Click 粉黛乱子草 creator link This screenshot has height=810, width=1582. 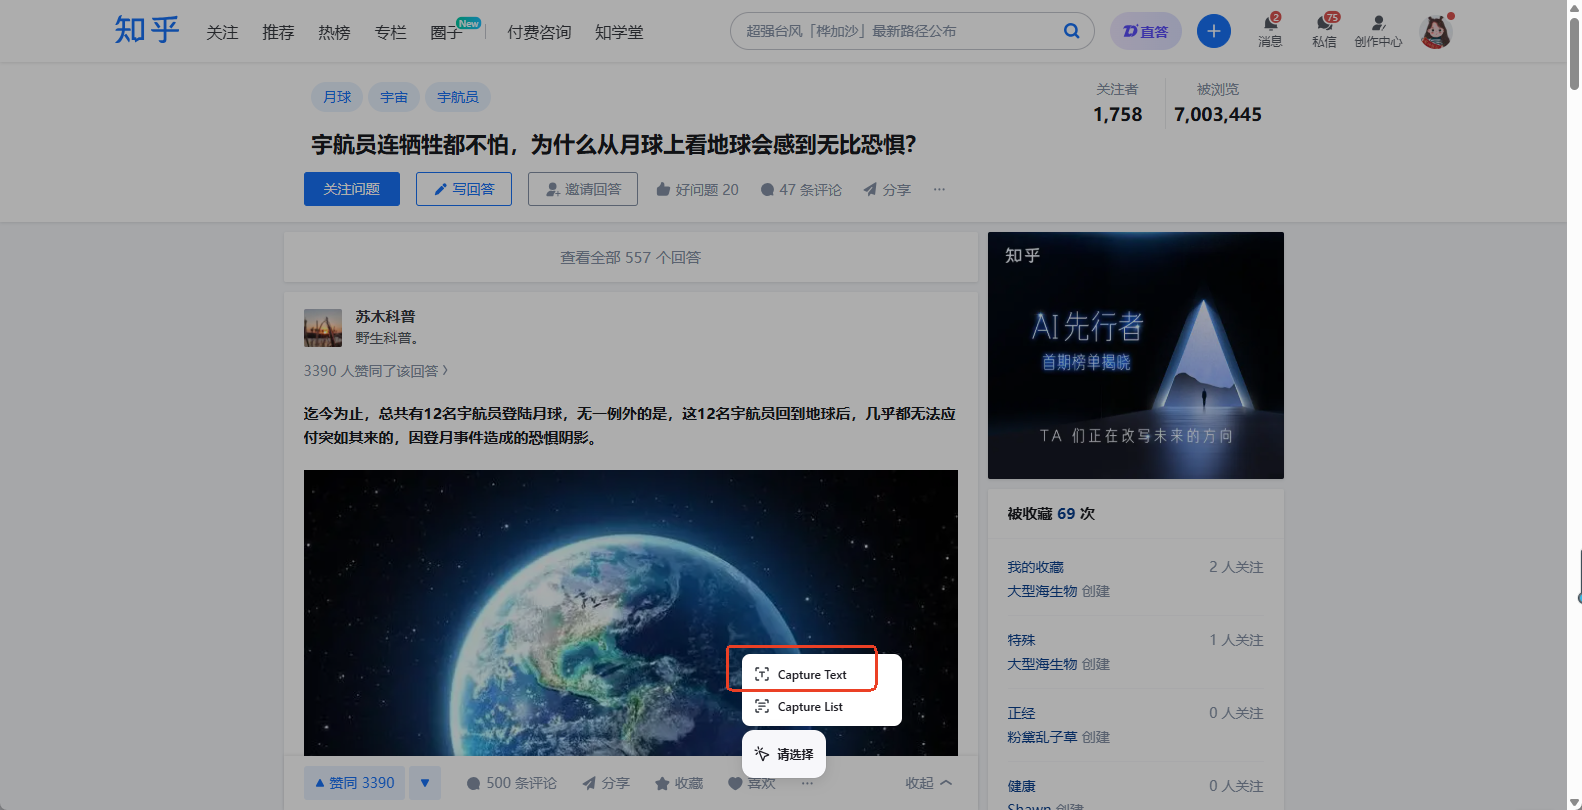1042,737
